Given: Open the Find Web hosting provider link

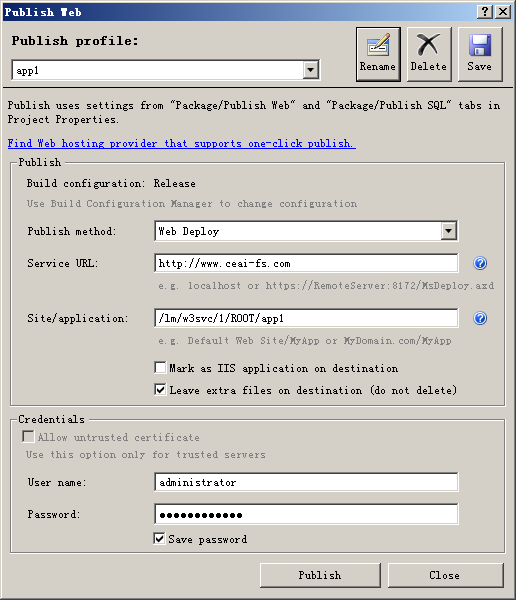Looking at the screenshot, I should click(x=181, y=143).
